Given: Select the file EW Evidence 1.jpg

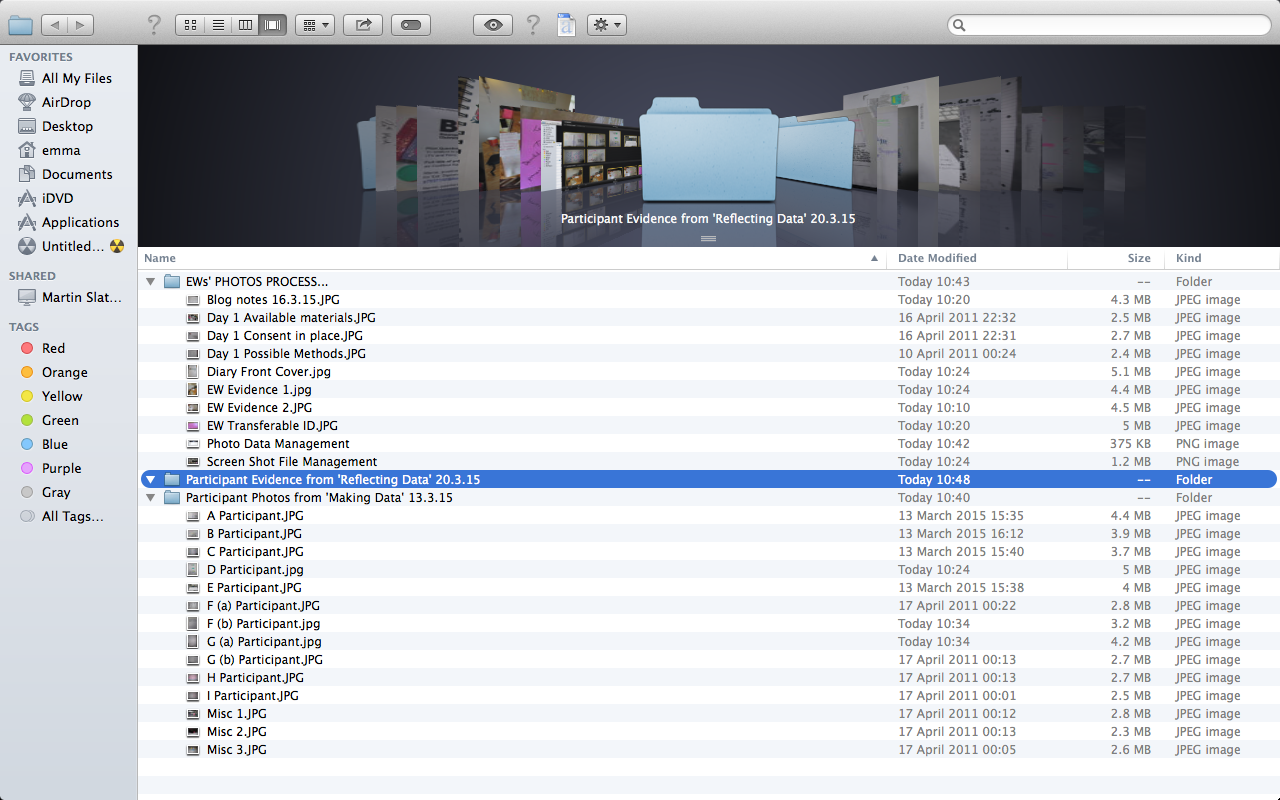Looking at the screenshot, I should (x=259, y=390).
